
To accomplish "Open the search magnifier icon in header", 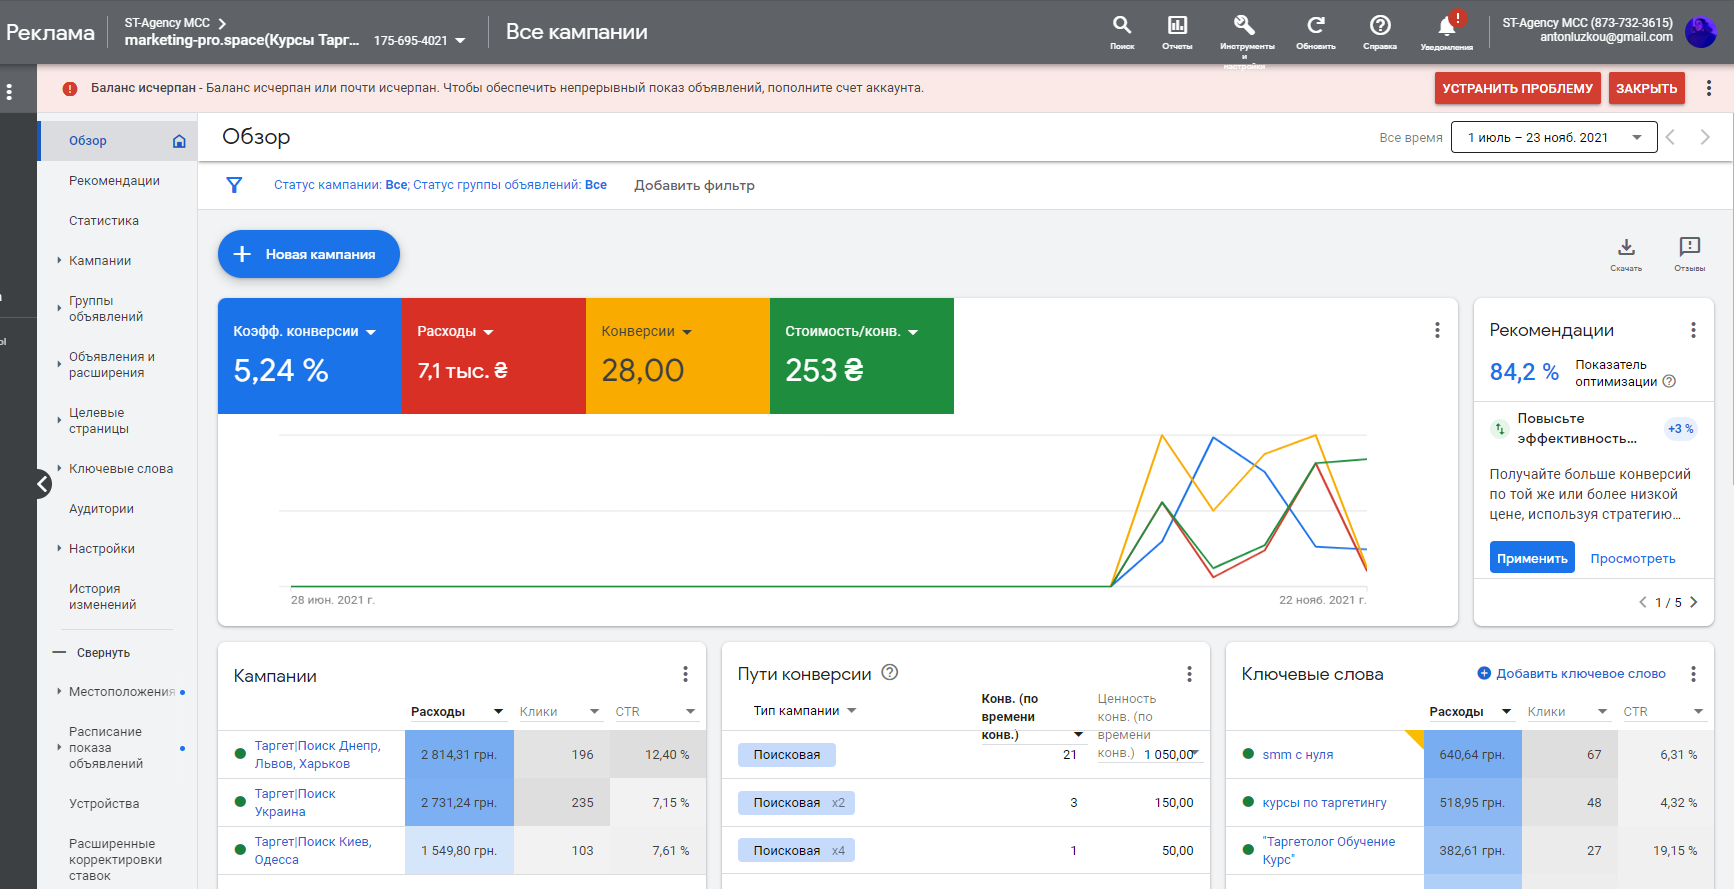I will click(x=1122, y=26).
